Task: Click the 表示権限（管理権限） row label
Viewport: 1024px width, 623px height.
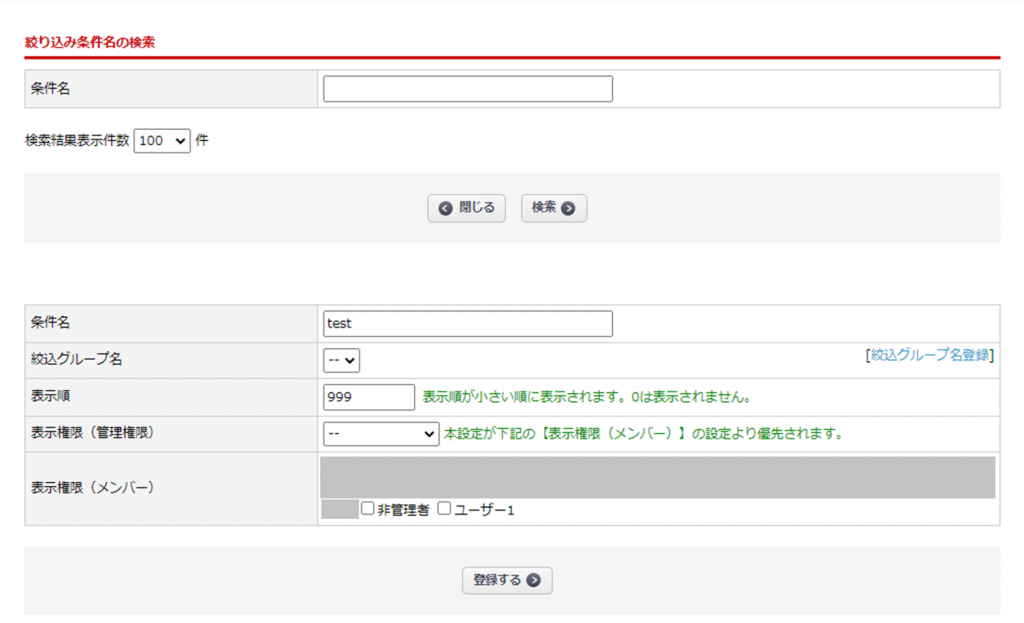Action: pyautogui.click(x=92, y=433)
